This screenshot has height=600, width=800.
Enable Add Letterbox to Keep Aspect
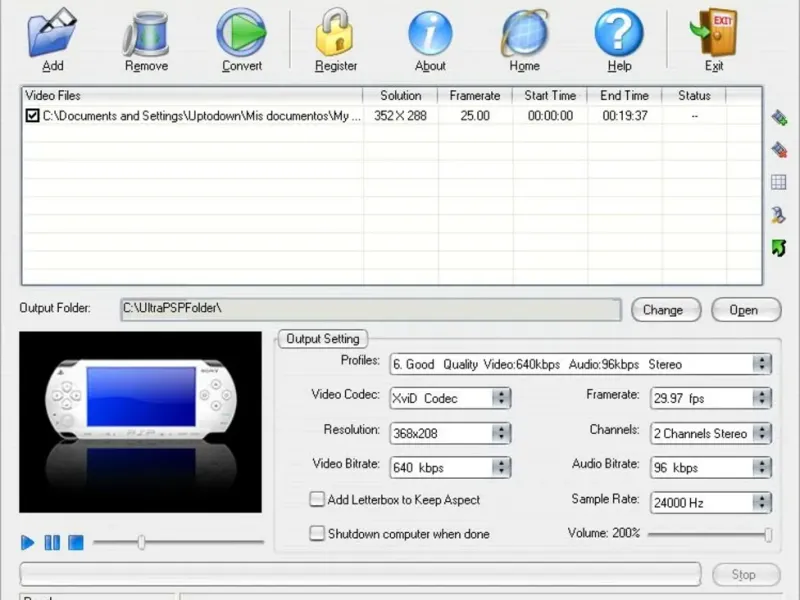(316, 499)
